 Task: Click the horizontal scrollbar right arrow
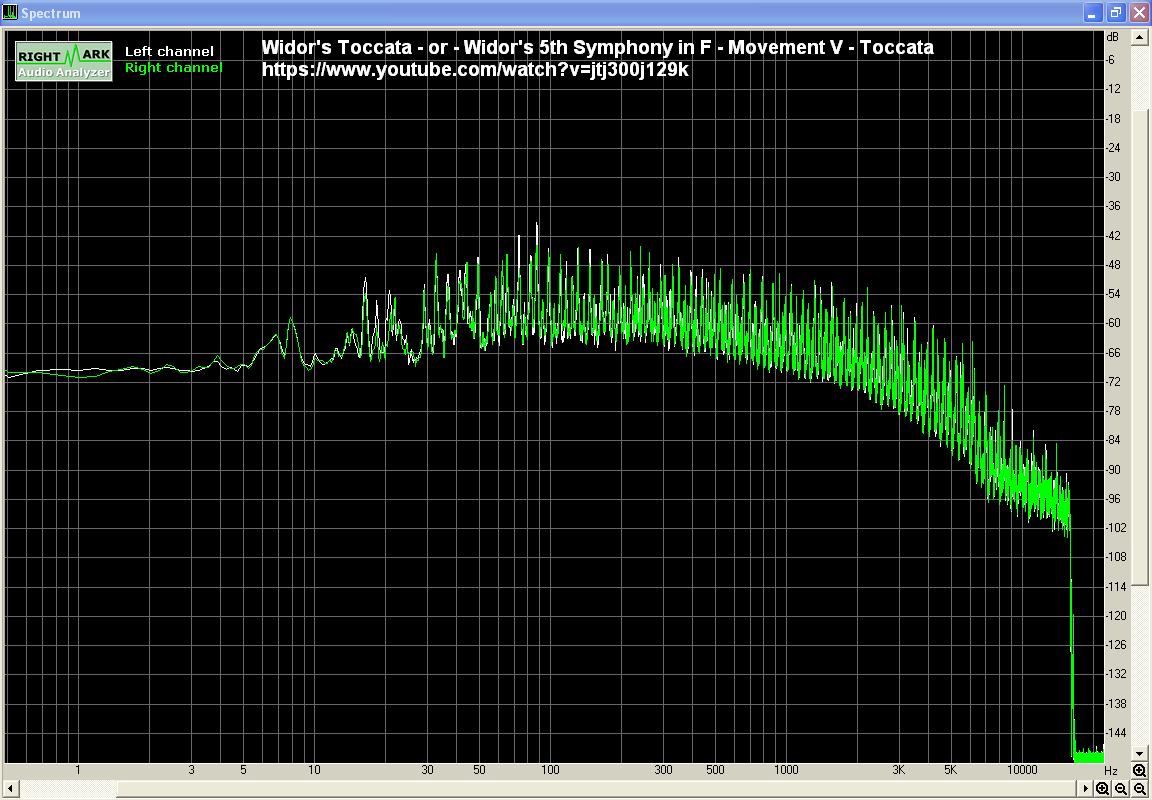(x=1085, y=788)
